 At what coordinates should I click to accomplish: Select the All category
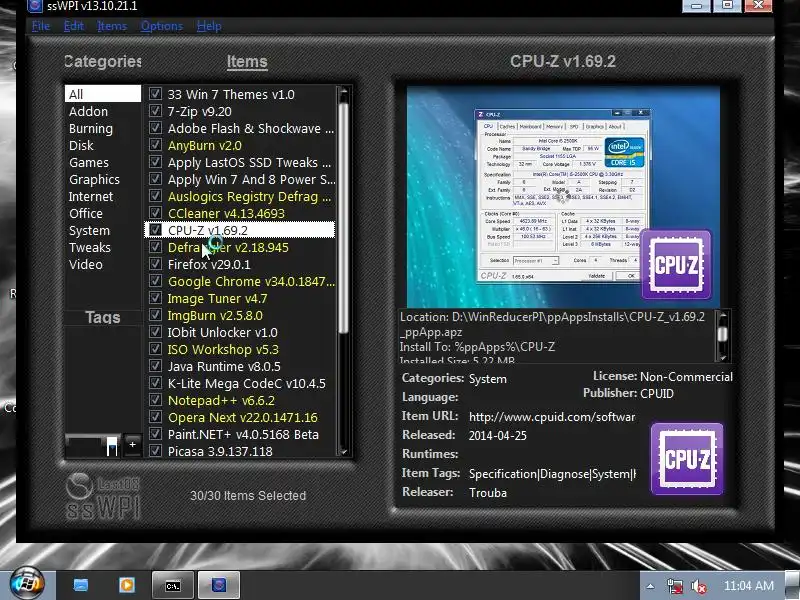click(103, 94)
